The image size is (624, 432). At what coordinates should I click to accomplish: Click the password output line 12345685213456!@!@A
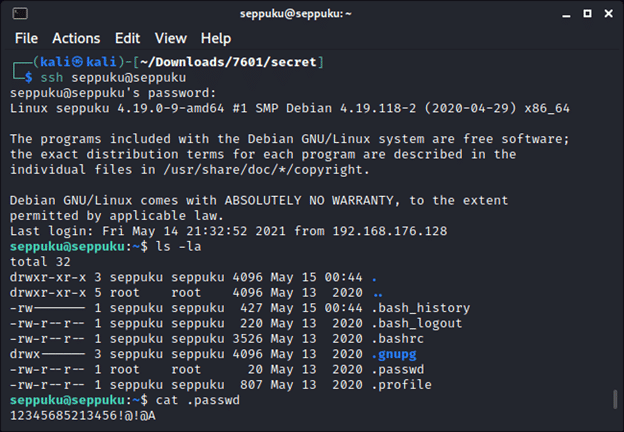click(82, 415)
